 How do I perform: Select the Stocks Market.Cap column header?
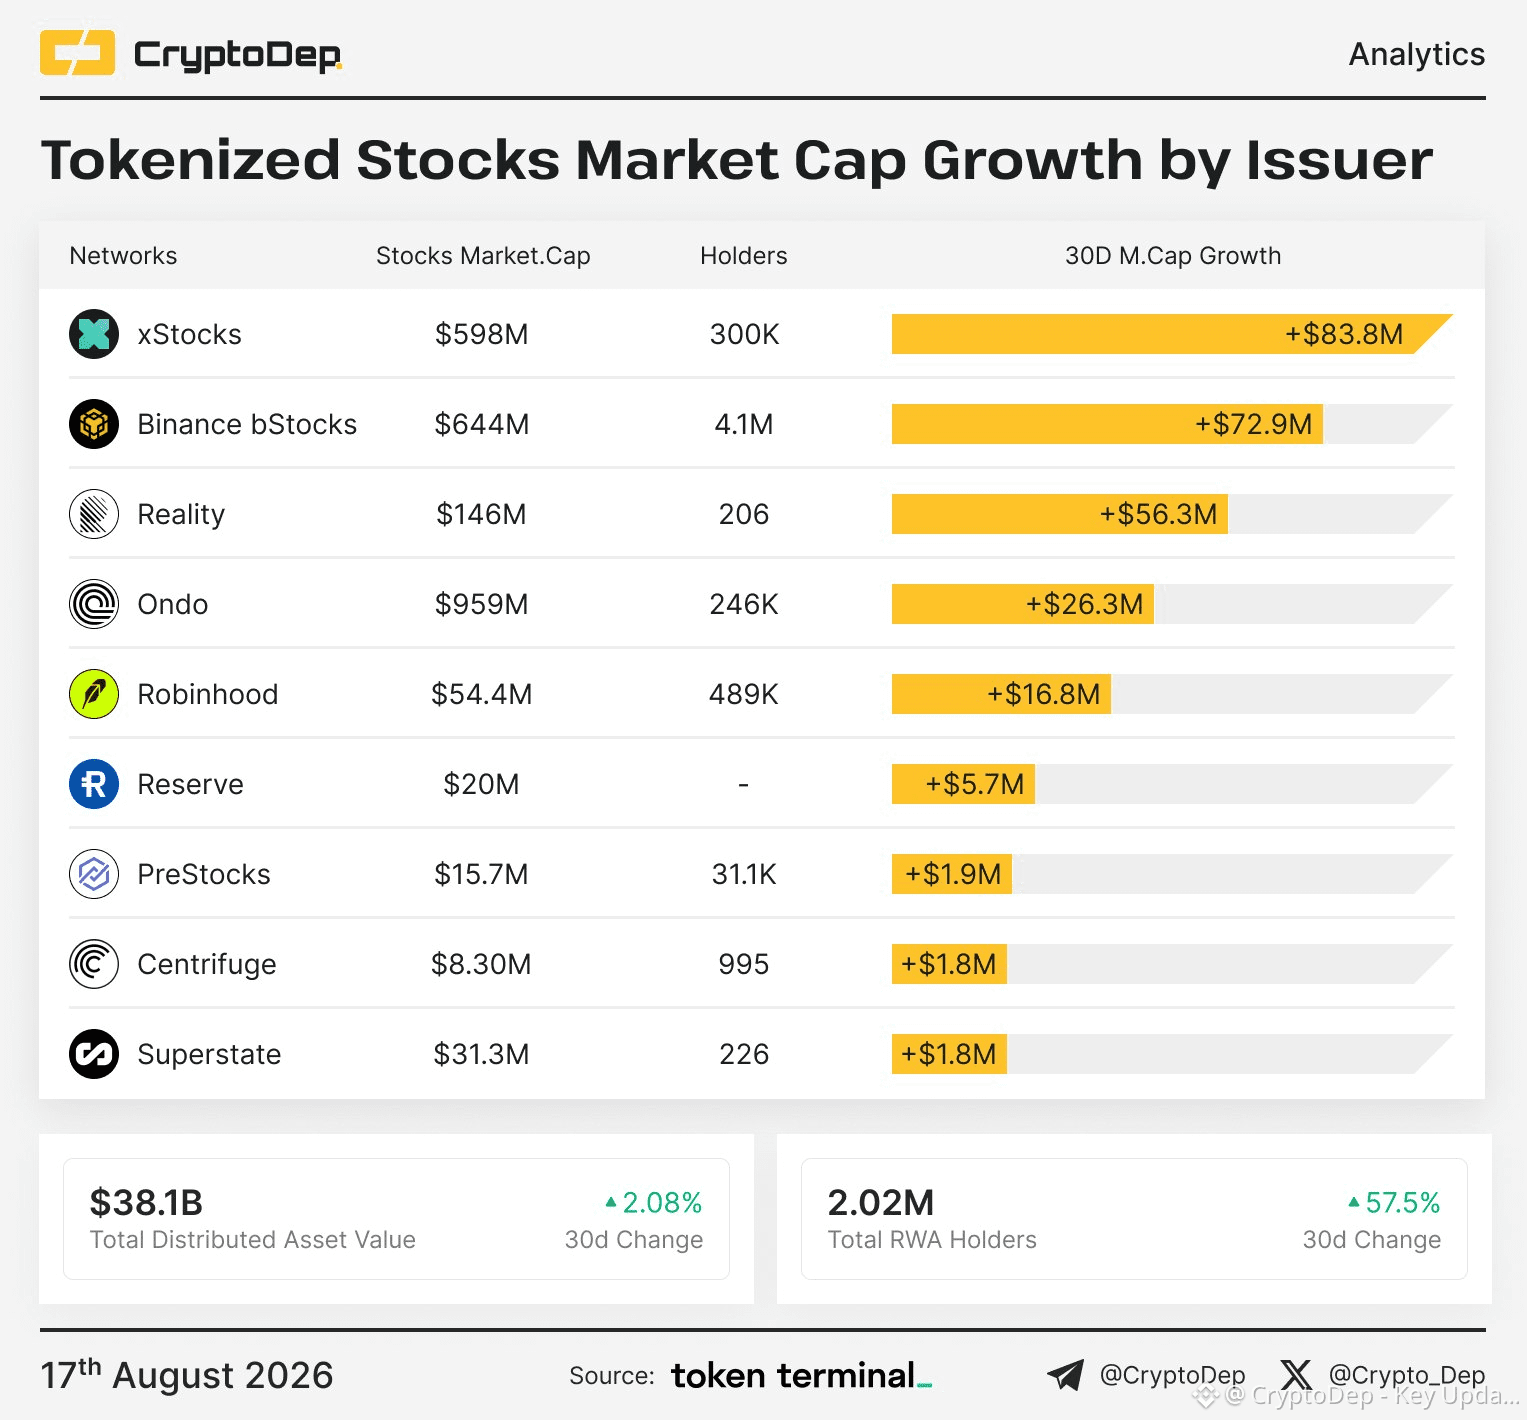(x=483, y=256)
